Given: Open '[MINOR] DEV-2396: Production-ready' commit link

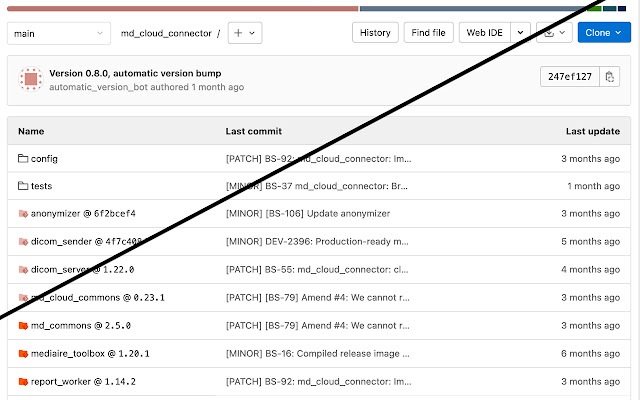Looking at the screenshot, I should (x=317, y=242).
